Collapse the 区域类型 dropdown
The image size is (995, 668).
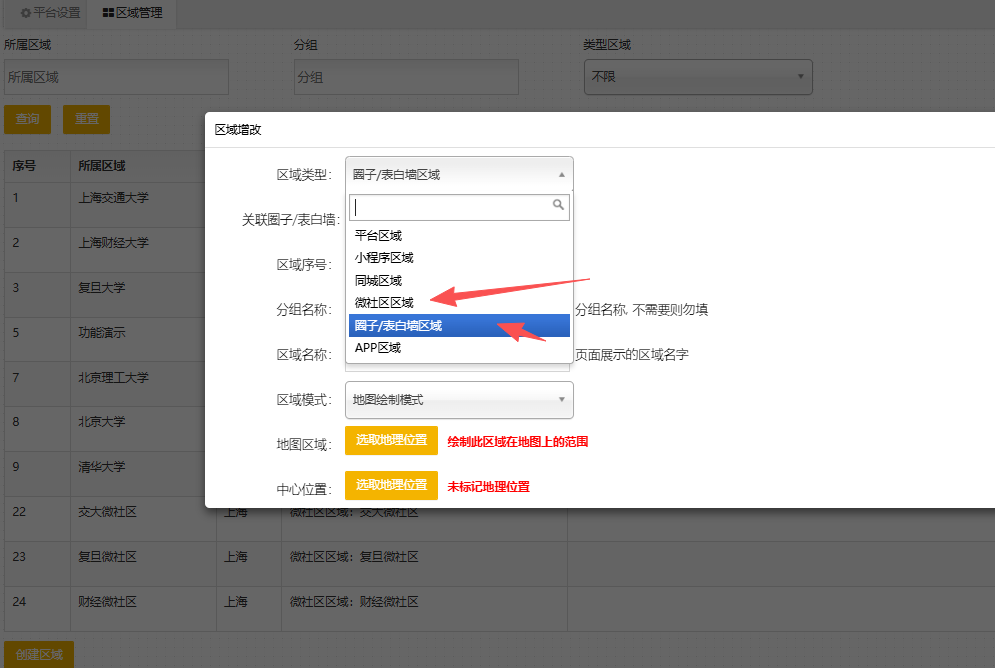459,174
